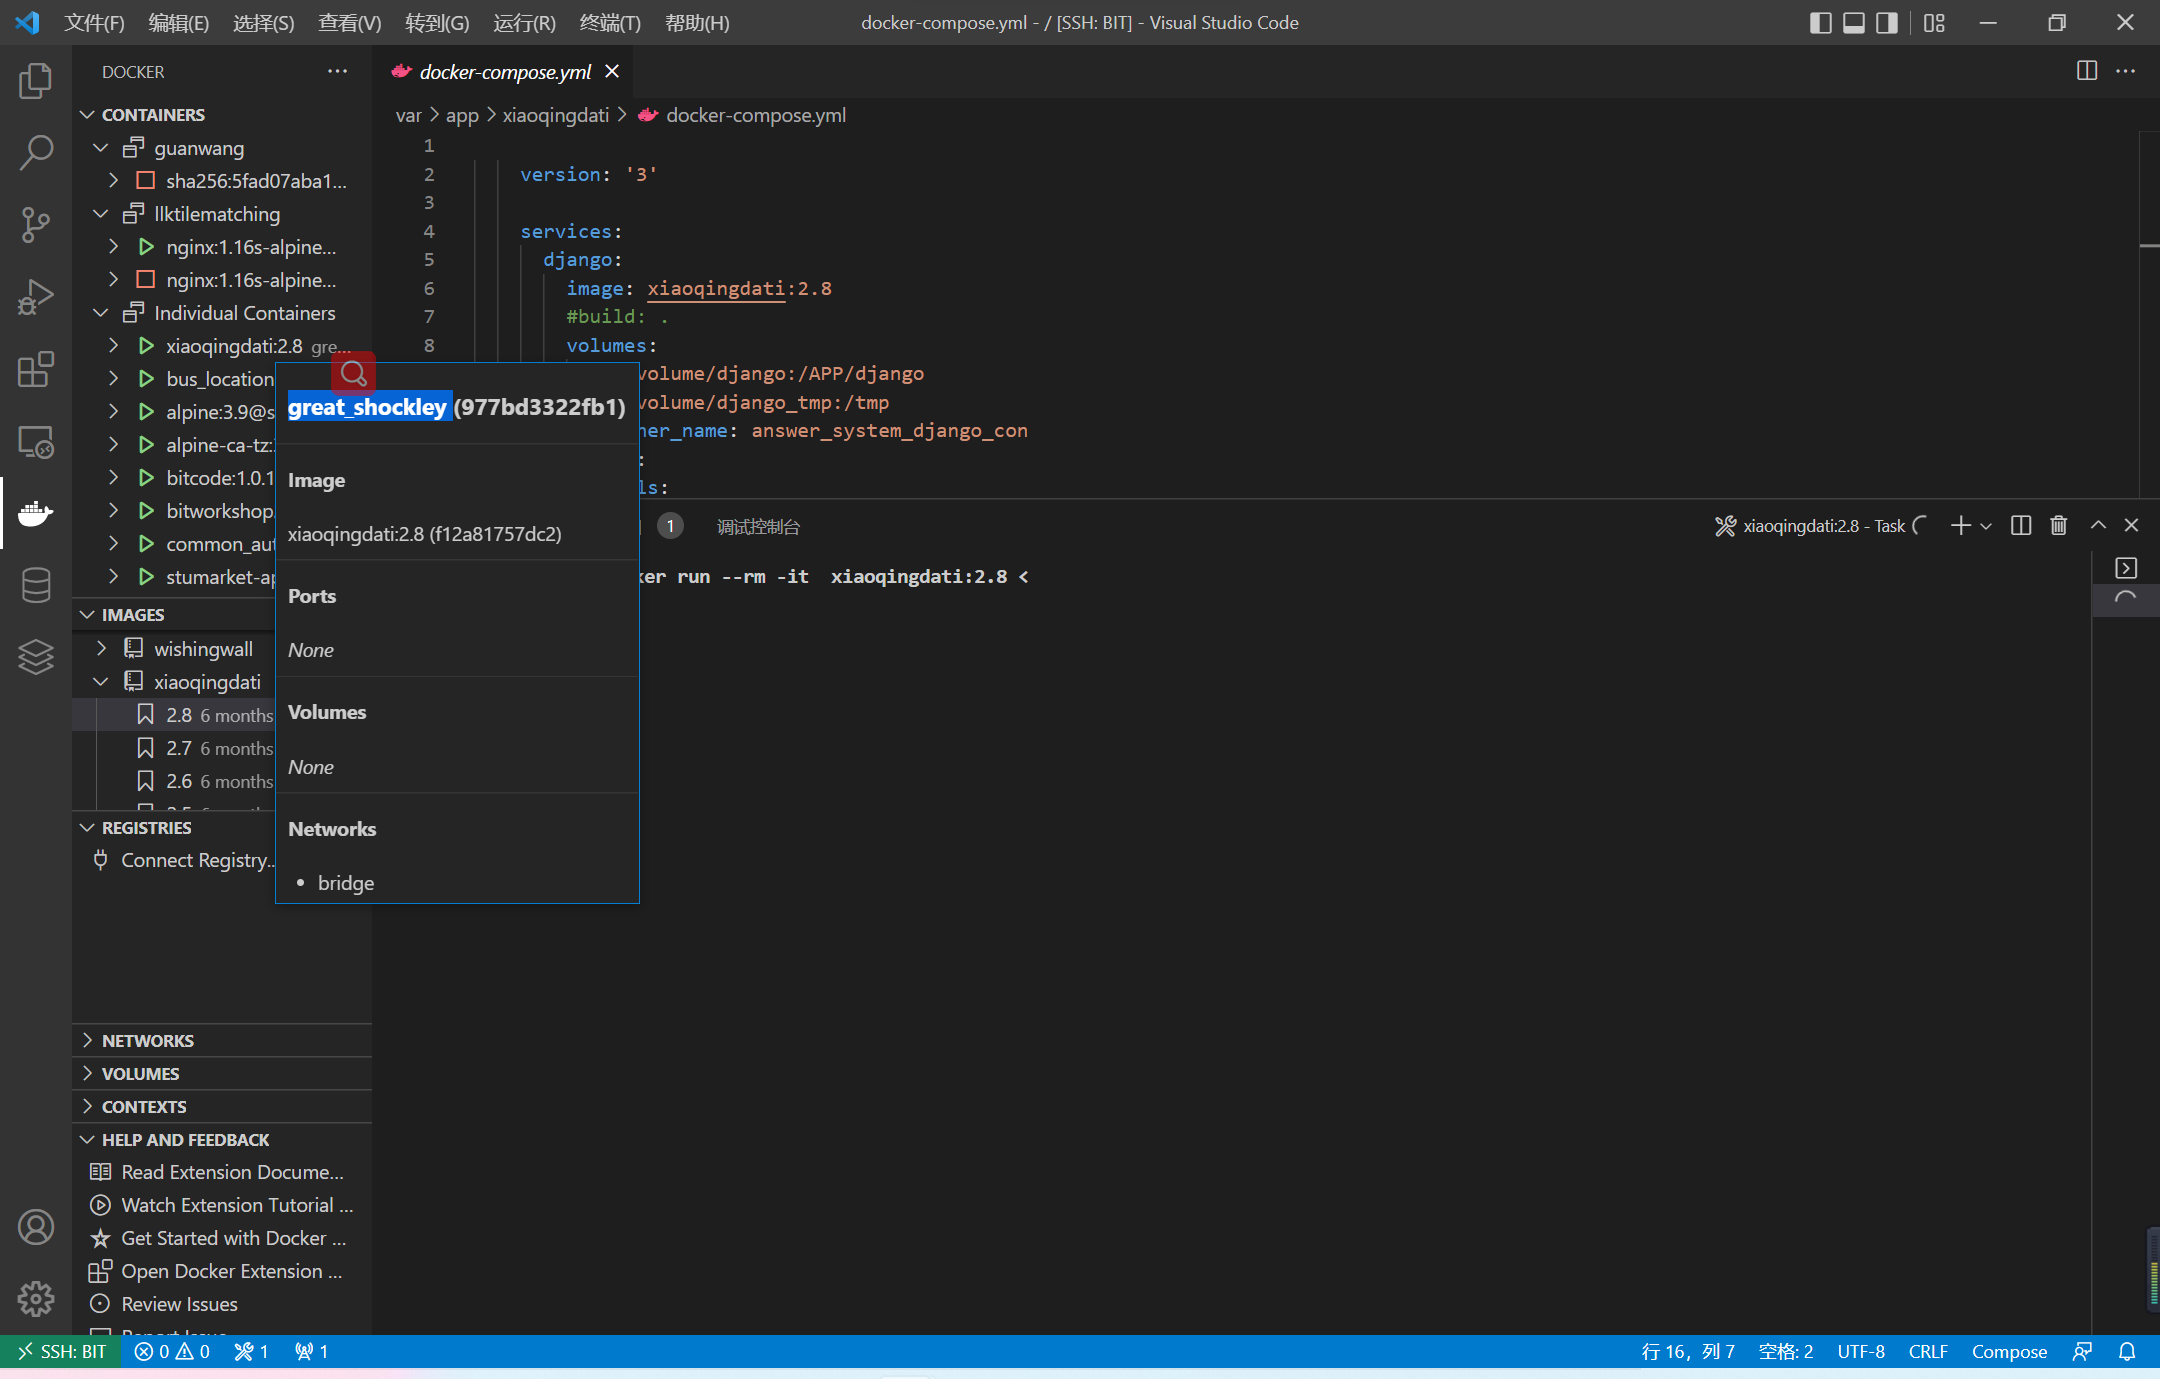Expand the wishingwall image node
Viewport: 2160px width, 1379px height.
coord(101,649)
